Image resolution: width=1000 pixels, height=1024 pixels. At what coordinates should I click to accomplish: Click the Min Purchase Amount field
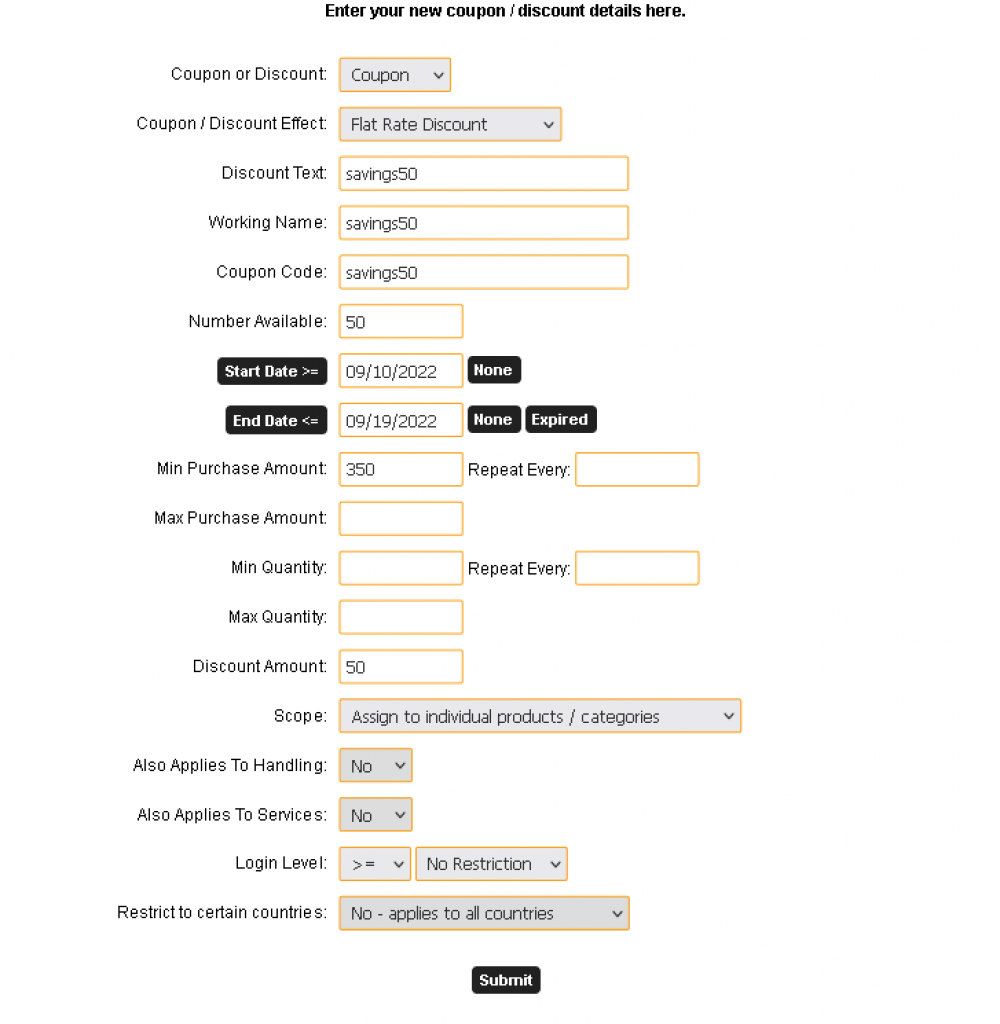coord(401,469)
